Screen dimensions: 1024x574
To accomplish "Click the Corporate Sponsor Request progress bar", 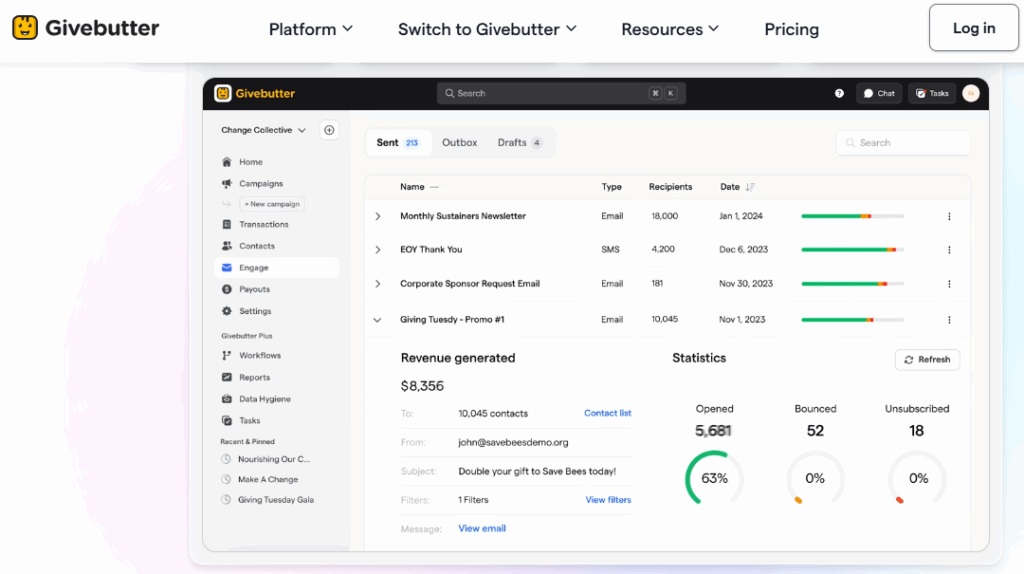I will [852, 284].
